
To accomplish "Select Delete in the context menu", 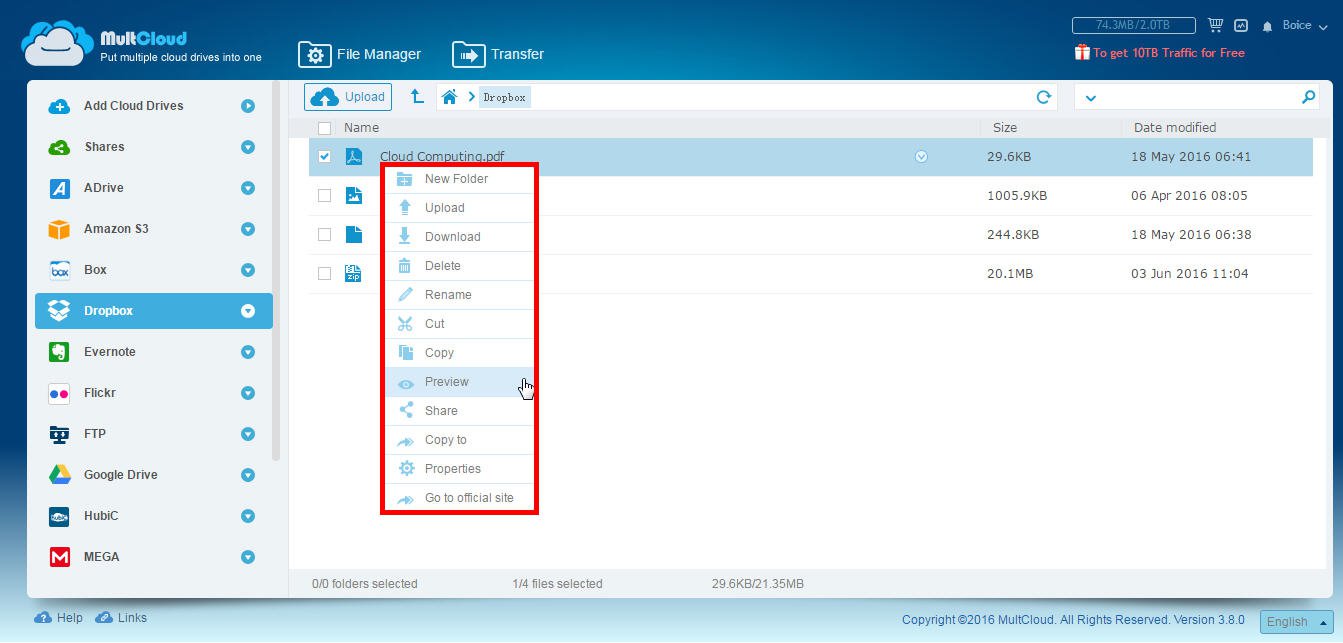I will pos(460,266).
